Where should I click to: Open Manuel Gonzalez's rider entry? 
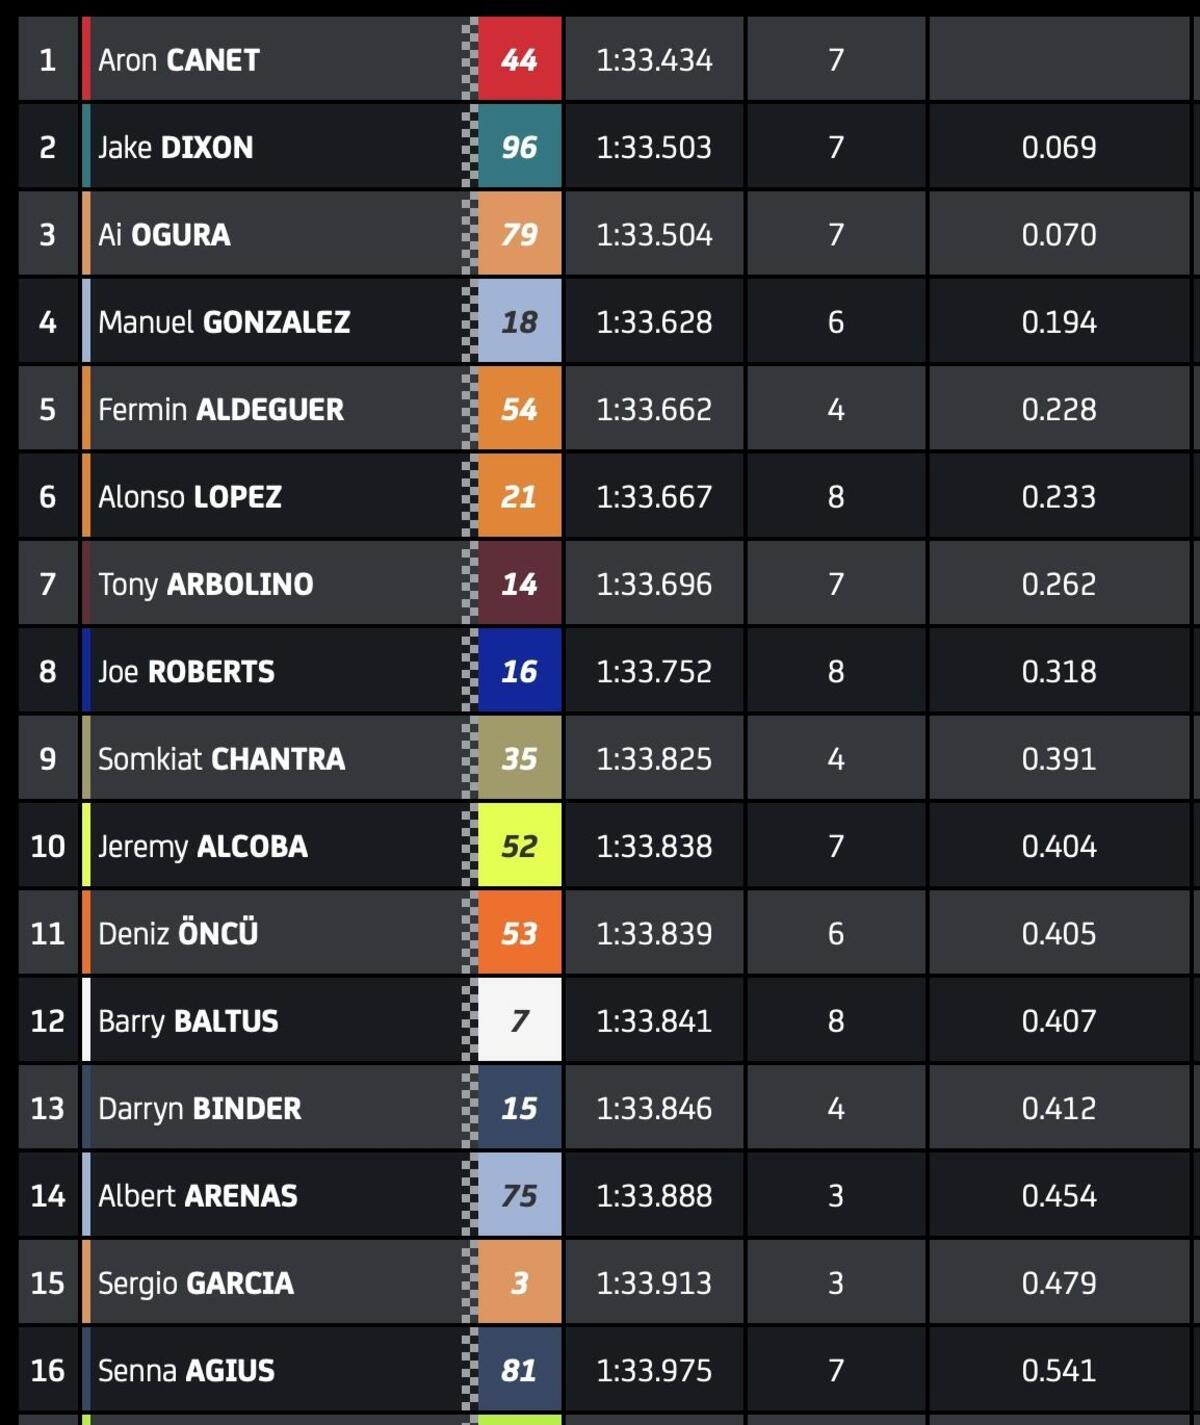(x=224, y=322)
